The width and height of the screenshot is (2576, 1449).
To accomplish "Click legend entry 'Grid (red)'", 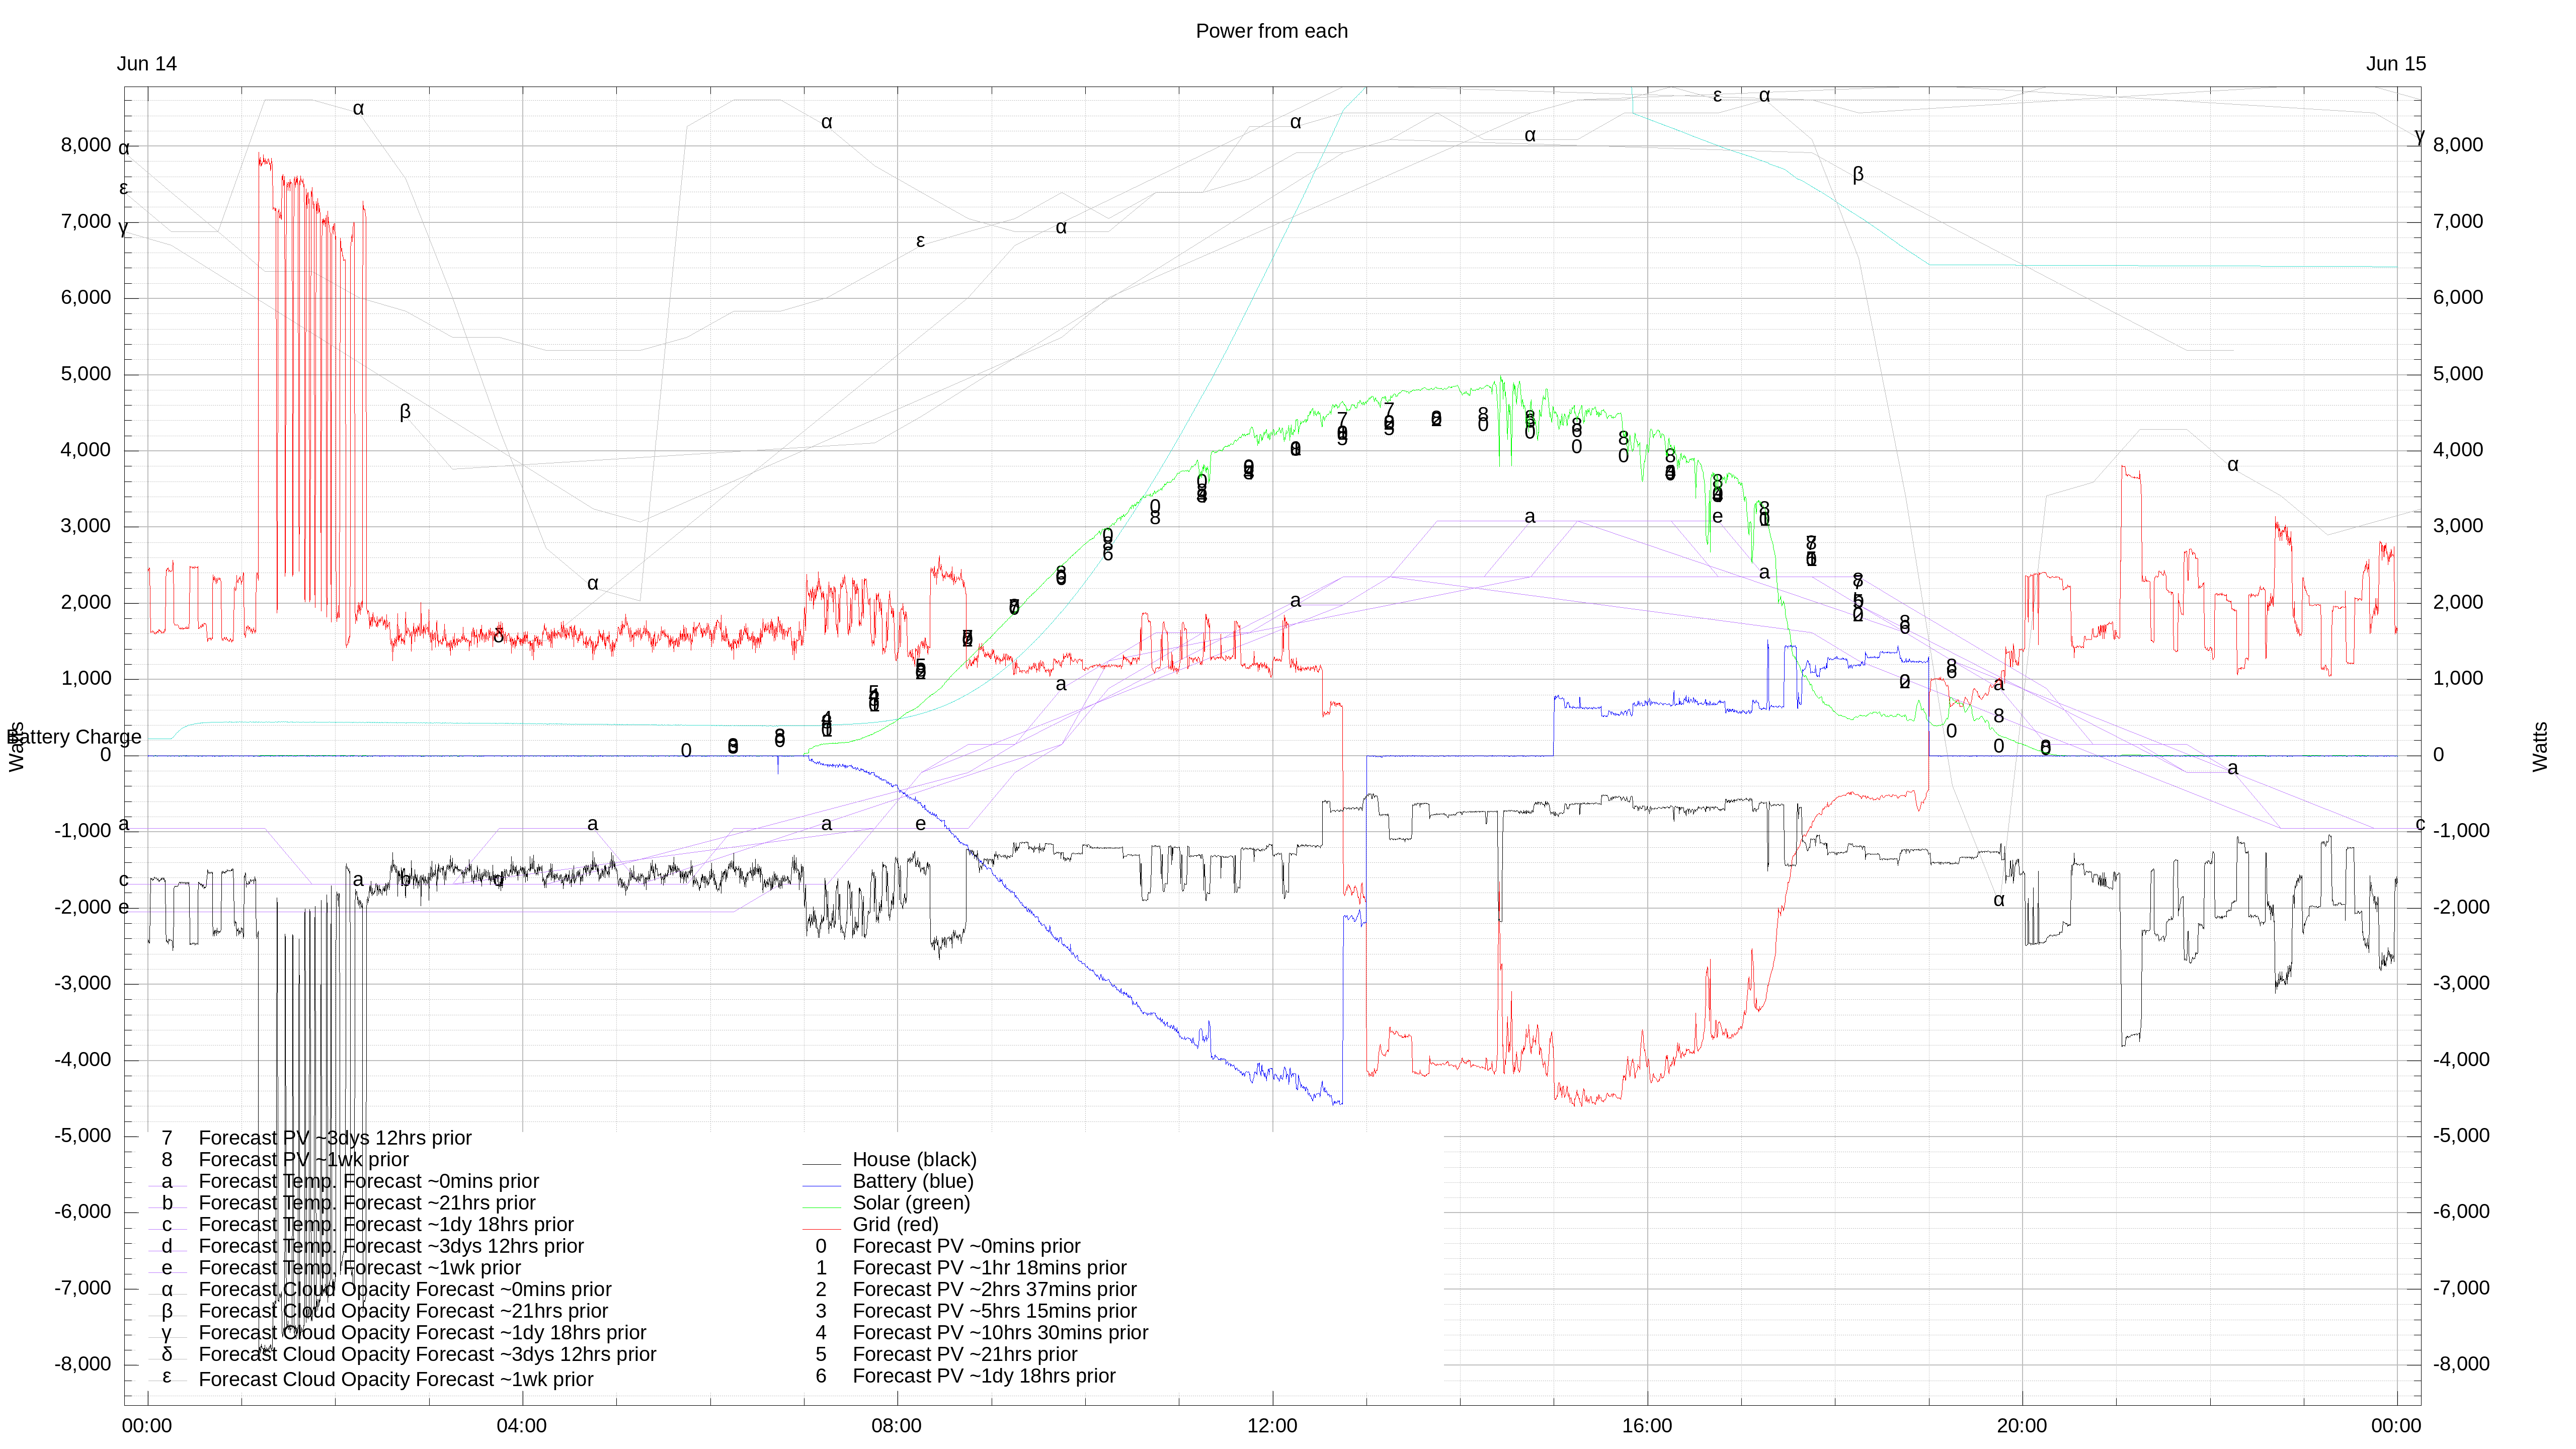I will coord(895,1225).
